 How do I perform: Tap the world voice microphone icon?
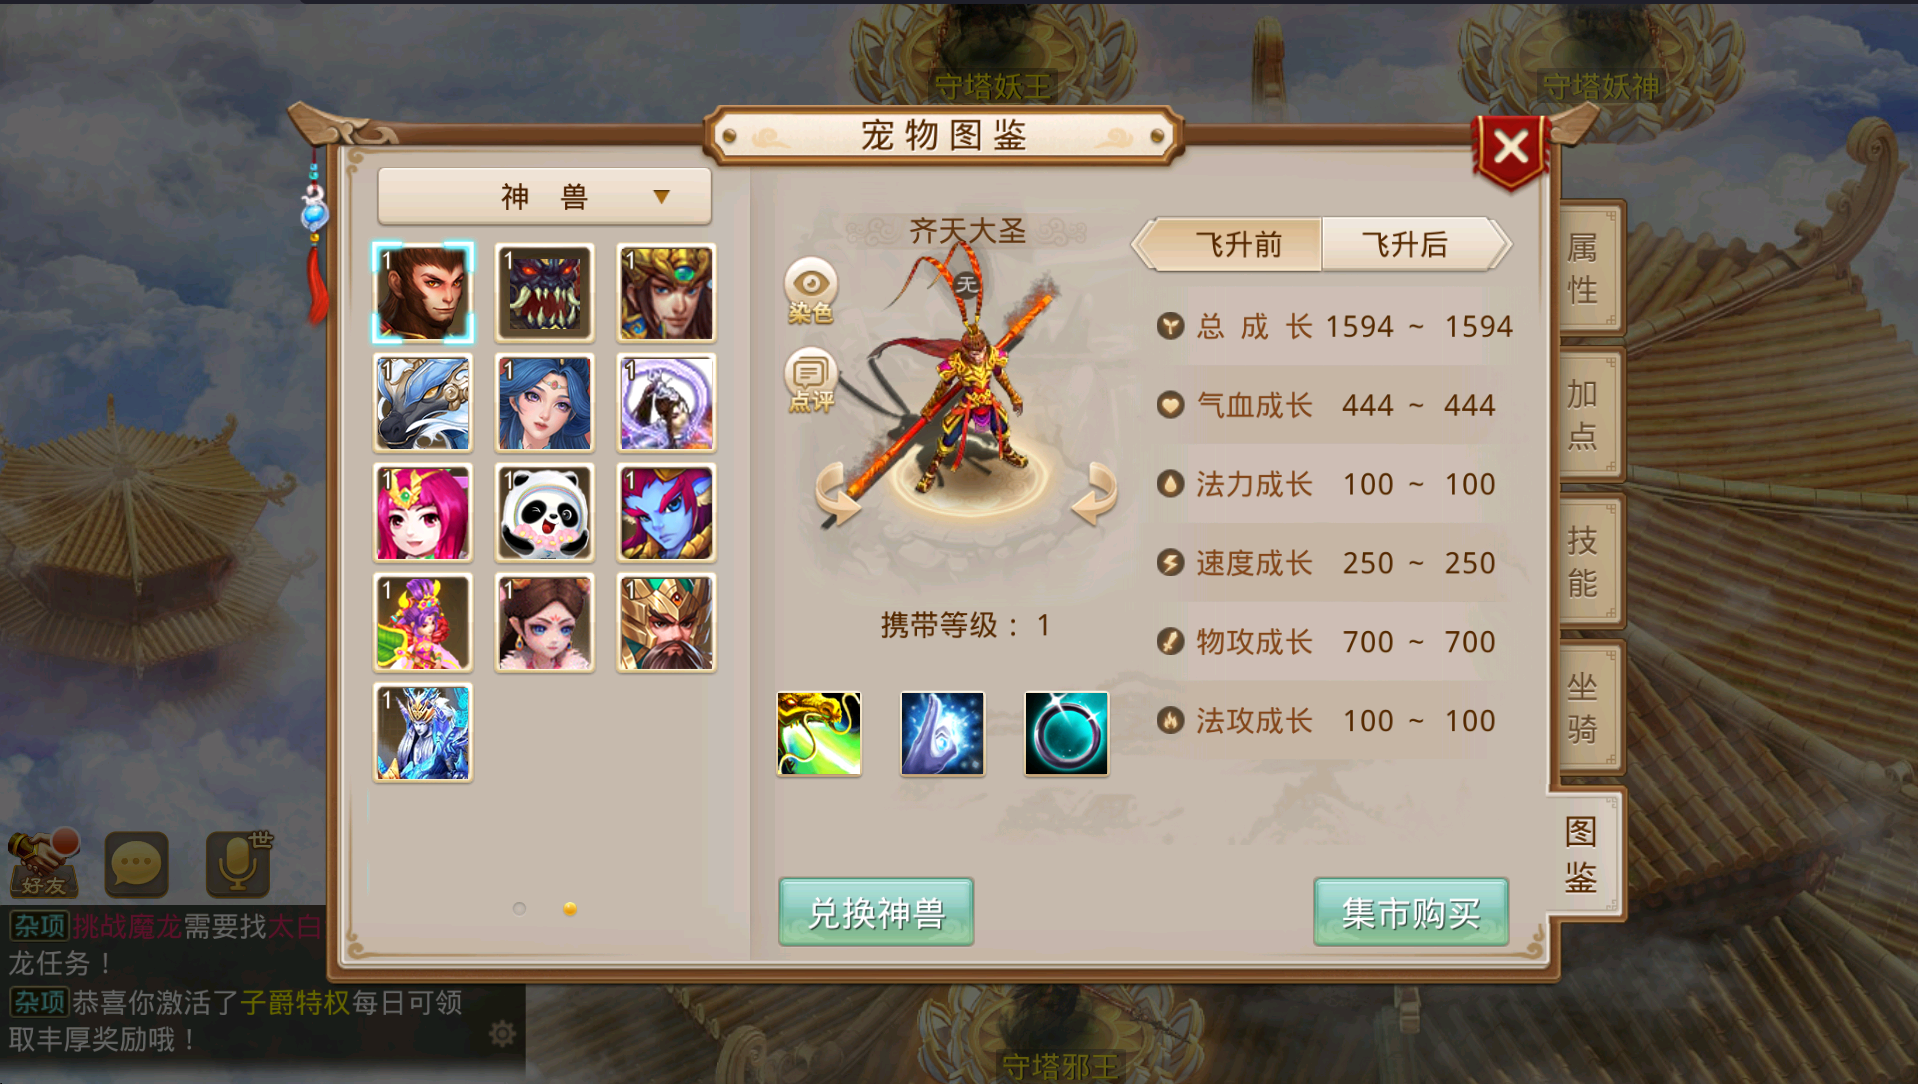click(239, 863)
